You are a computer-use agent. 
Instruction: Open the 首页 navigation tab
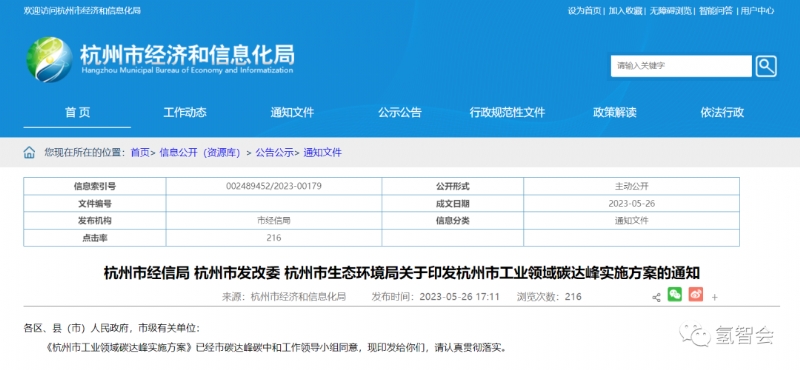(78, 112)
